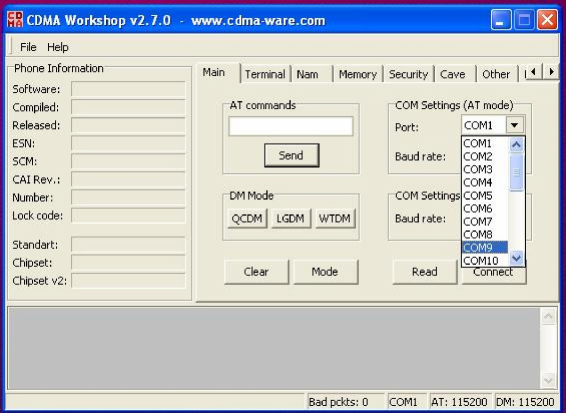This screenshot has width=567, height=413.
Task: Switch to the Memory tab
Action: pos(358,74)
